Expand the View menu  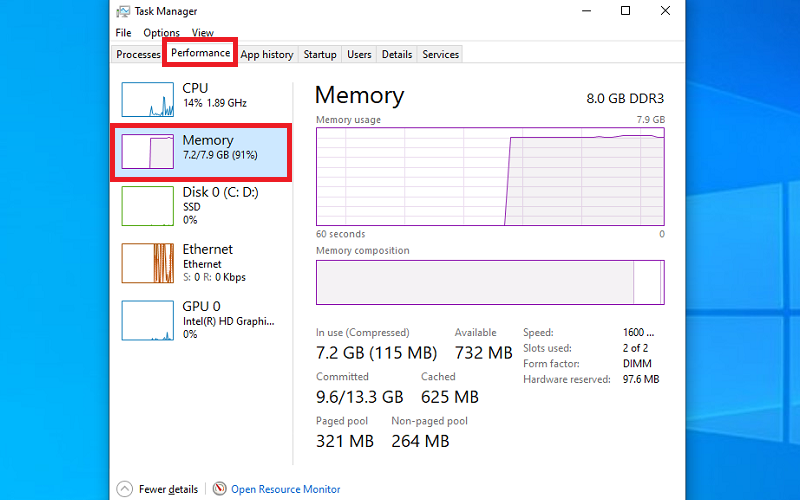coord(203,33)
